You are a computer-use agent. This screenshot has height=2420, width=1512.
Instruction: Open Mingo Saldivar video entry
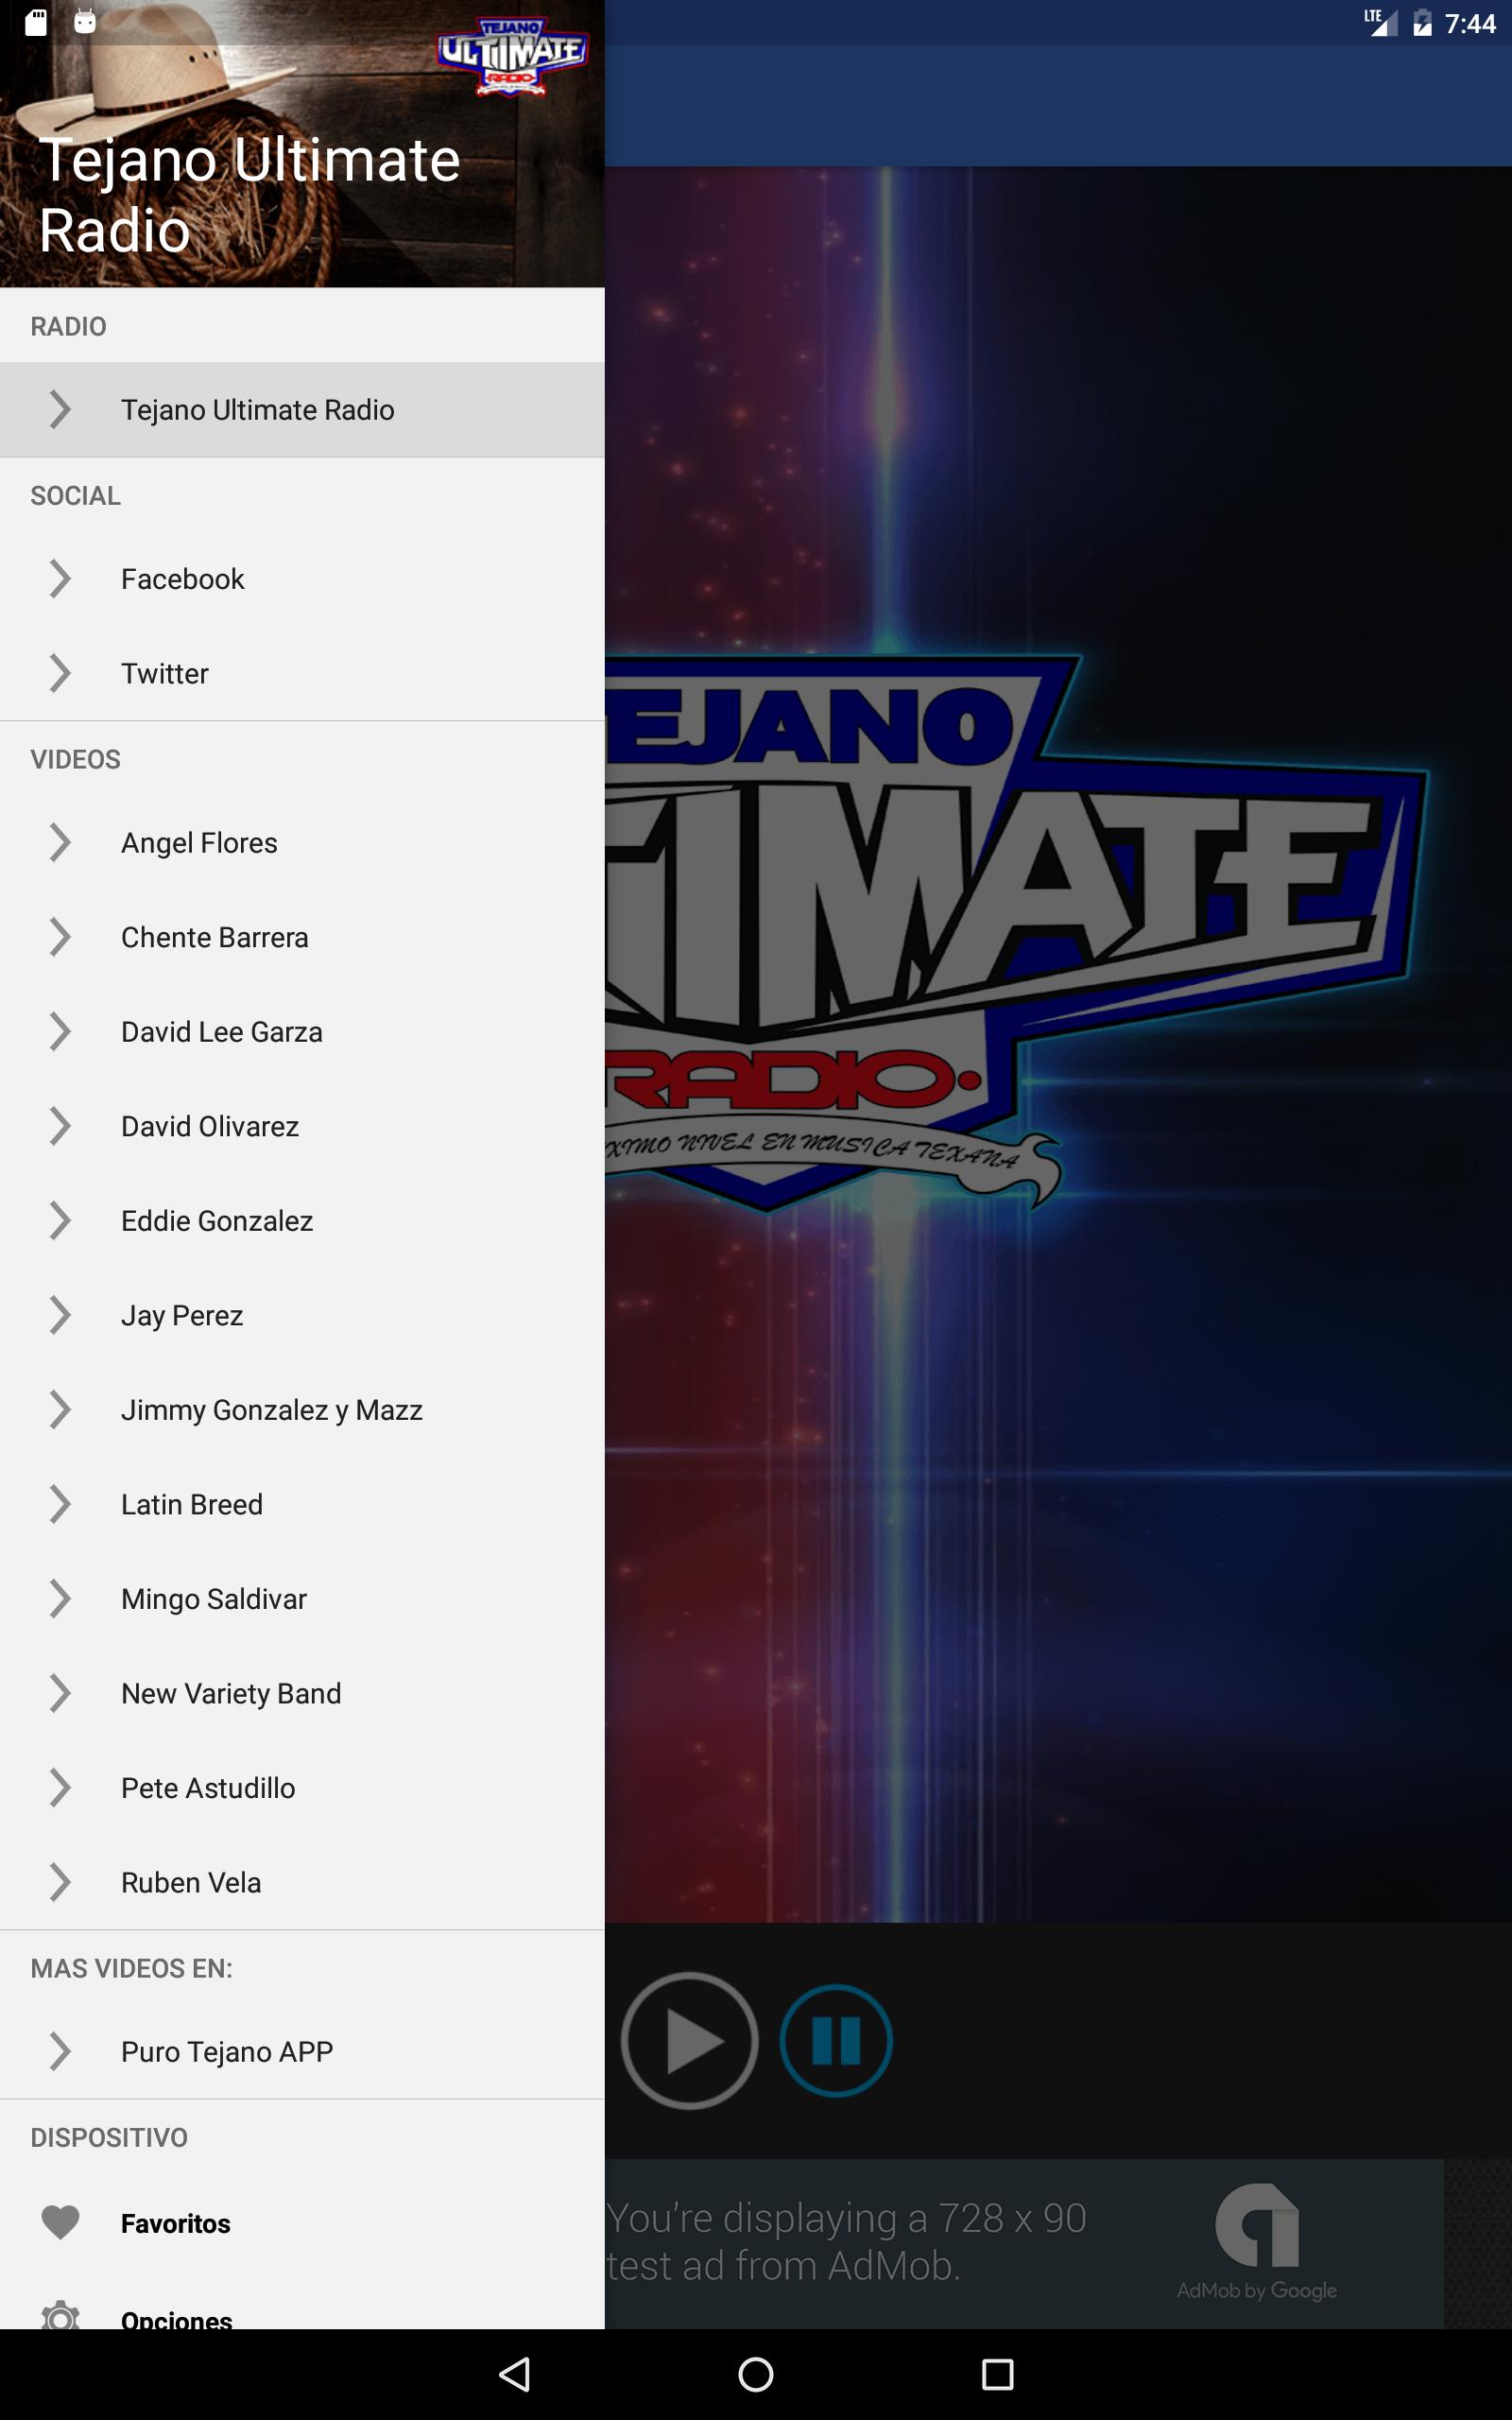coord(302,1599)
